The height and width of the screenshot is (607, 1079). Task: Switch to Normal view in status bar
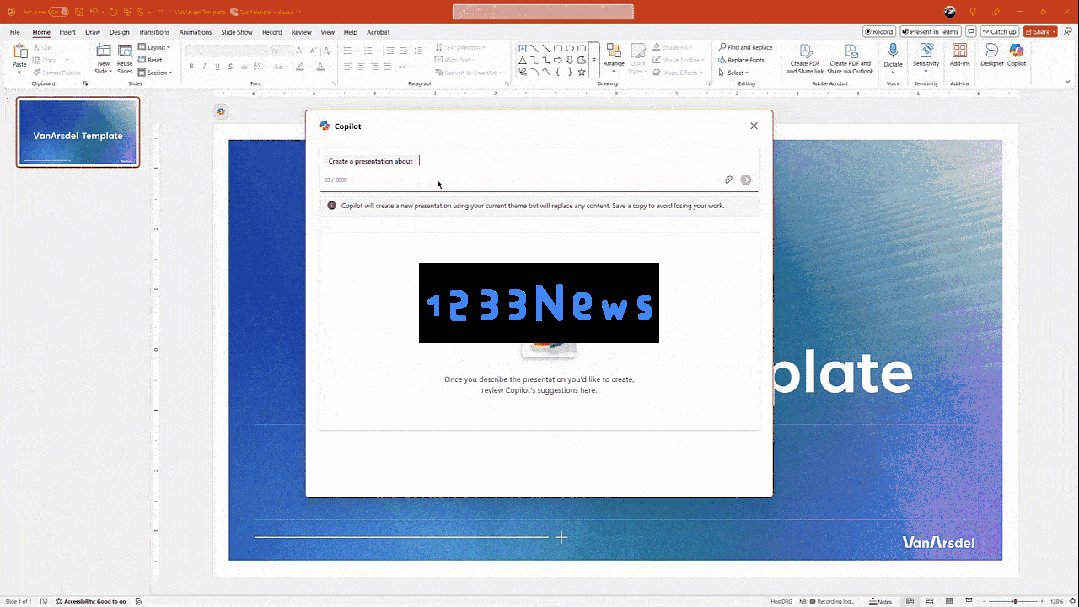point(910,601)
